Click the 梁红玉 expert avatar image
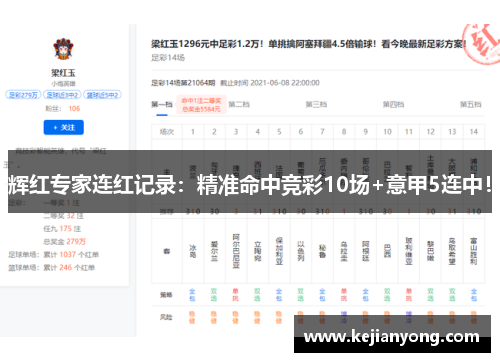Image resolution: width=500 pixels, height=362 pixels. pos(63,49)
